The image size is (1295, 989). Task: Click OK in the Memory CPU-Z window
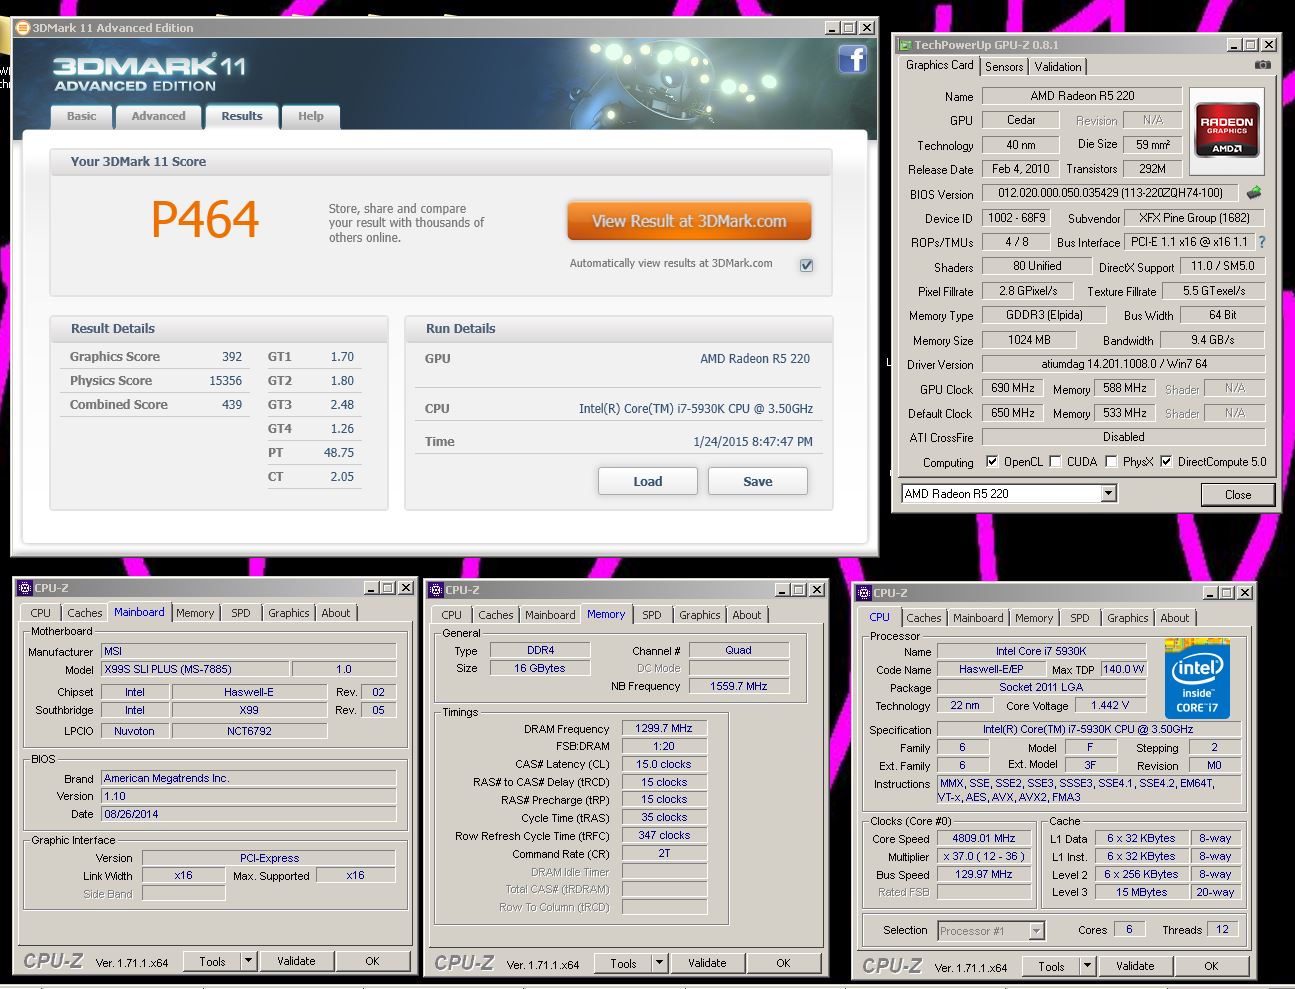click(783, 963)
